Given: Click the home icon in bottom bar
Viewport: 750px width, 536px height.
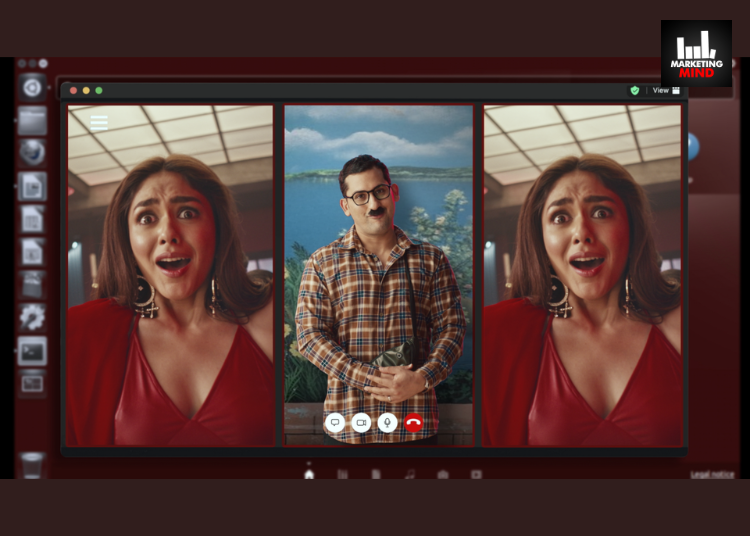Looking at the screenshot, I should coord(309,474).
